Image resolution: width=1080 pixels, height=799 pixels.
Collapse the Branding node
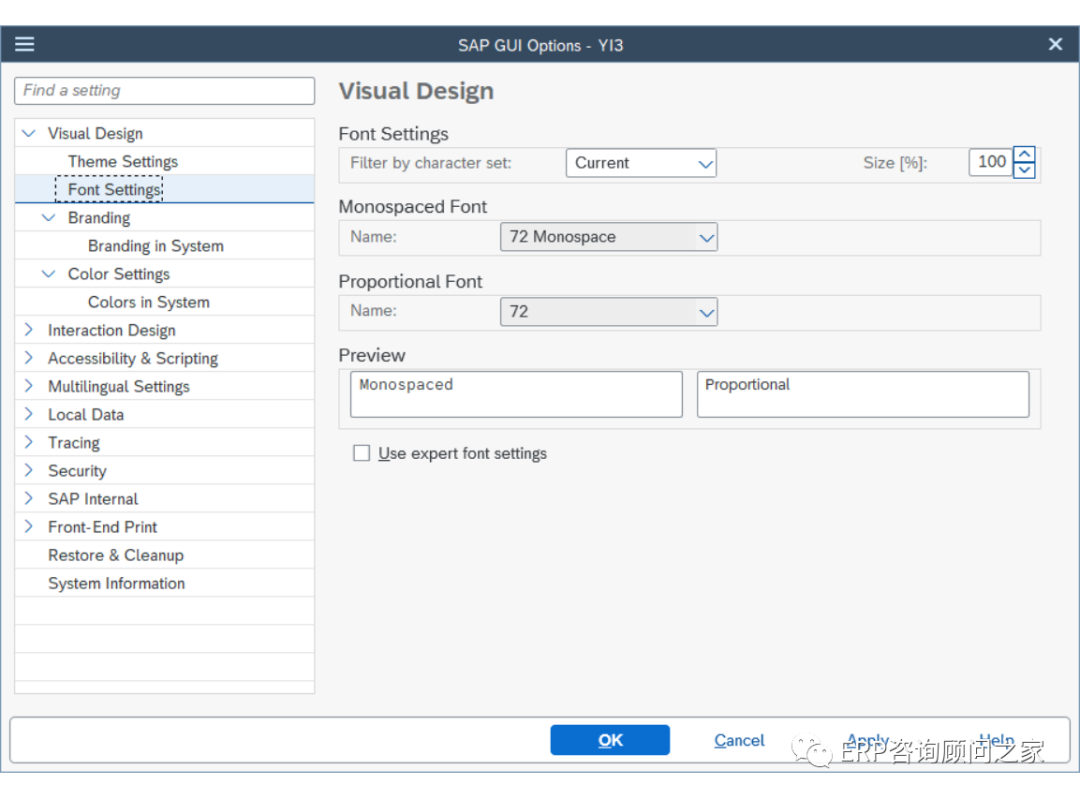46,217
